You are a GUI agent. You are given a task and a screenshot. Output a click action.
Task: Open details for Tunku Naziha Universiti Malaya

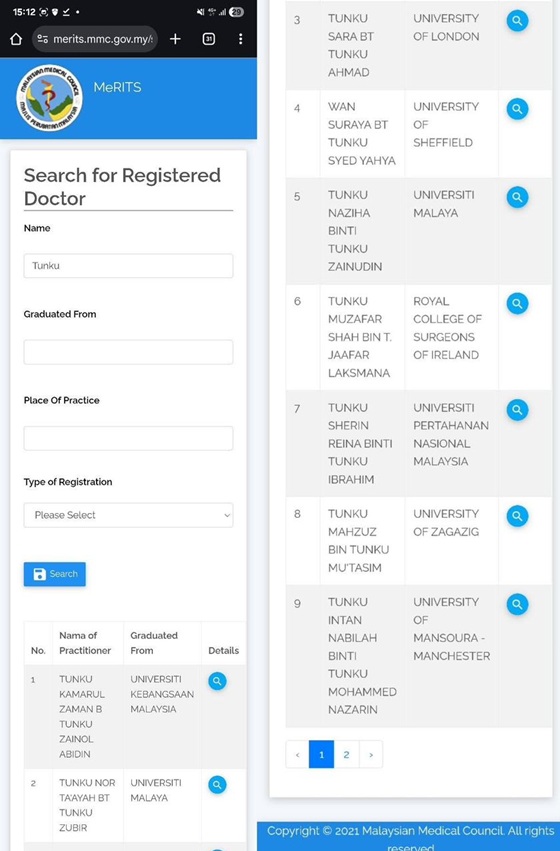(517, 198)
